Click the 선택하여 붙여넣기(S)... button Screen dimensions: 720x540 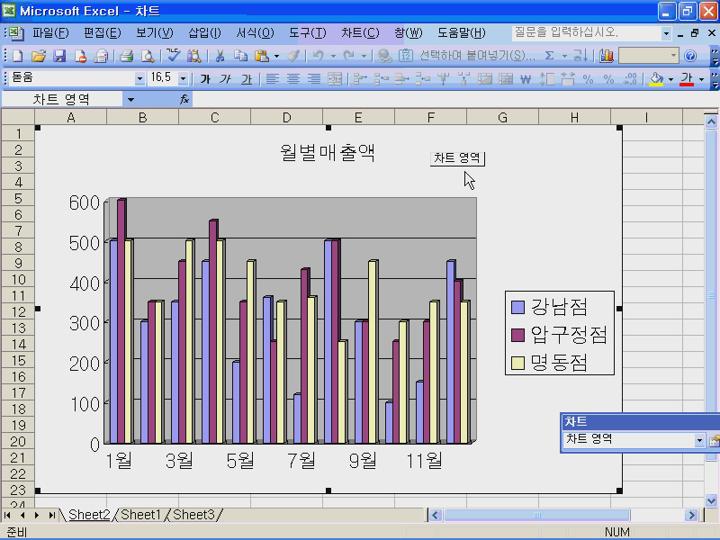click(x=478, y=56)
